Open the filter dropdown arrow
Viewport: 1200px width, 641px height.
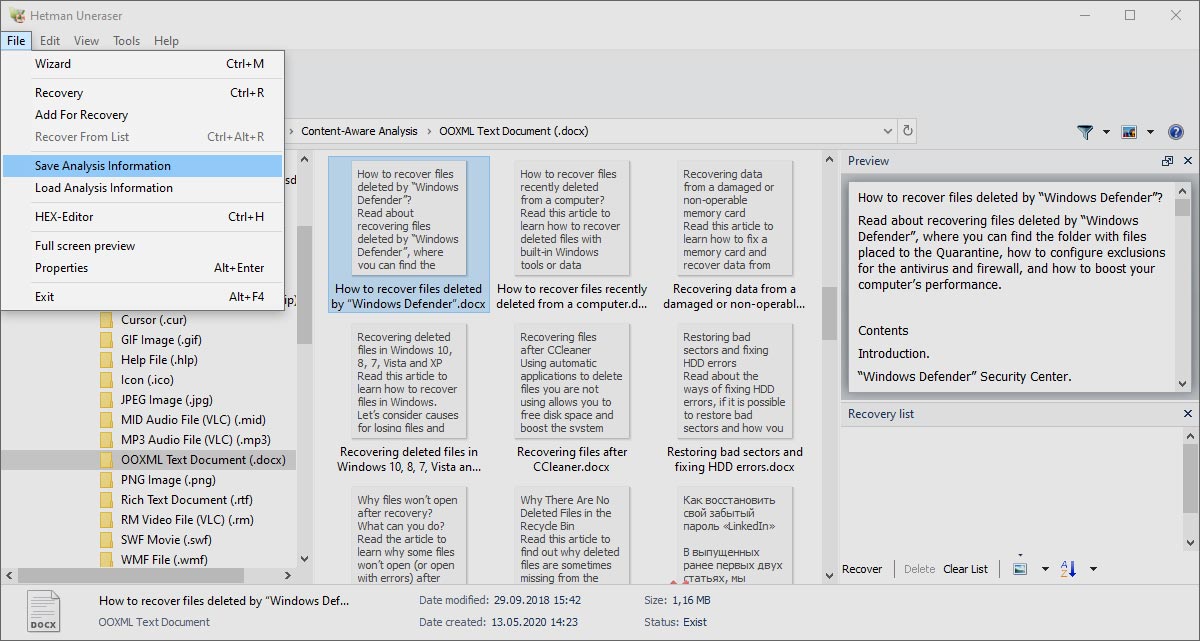click(x=1106, y=132)
